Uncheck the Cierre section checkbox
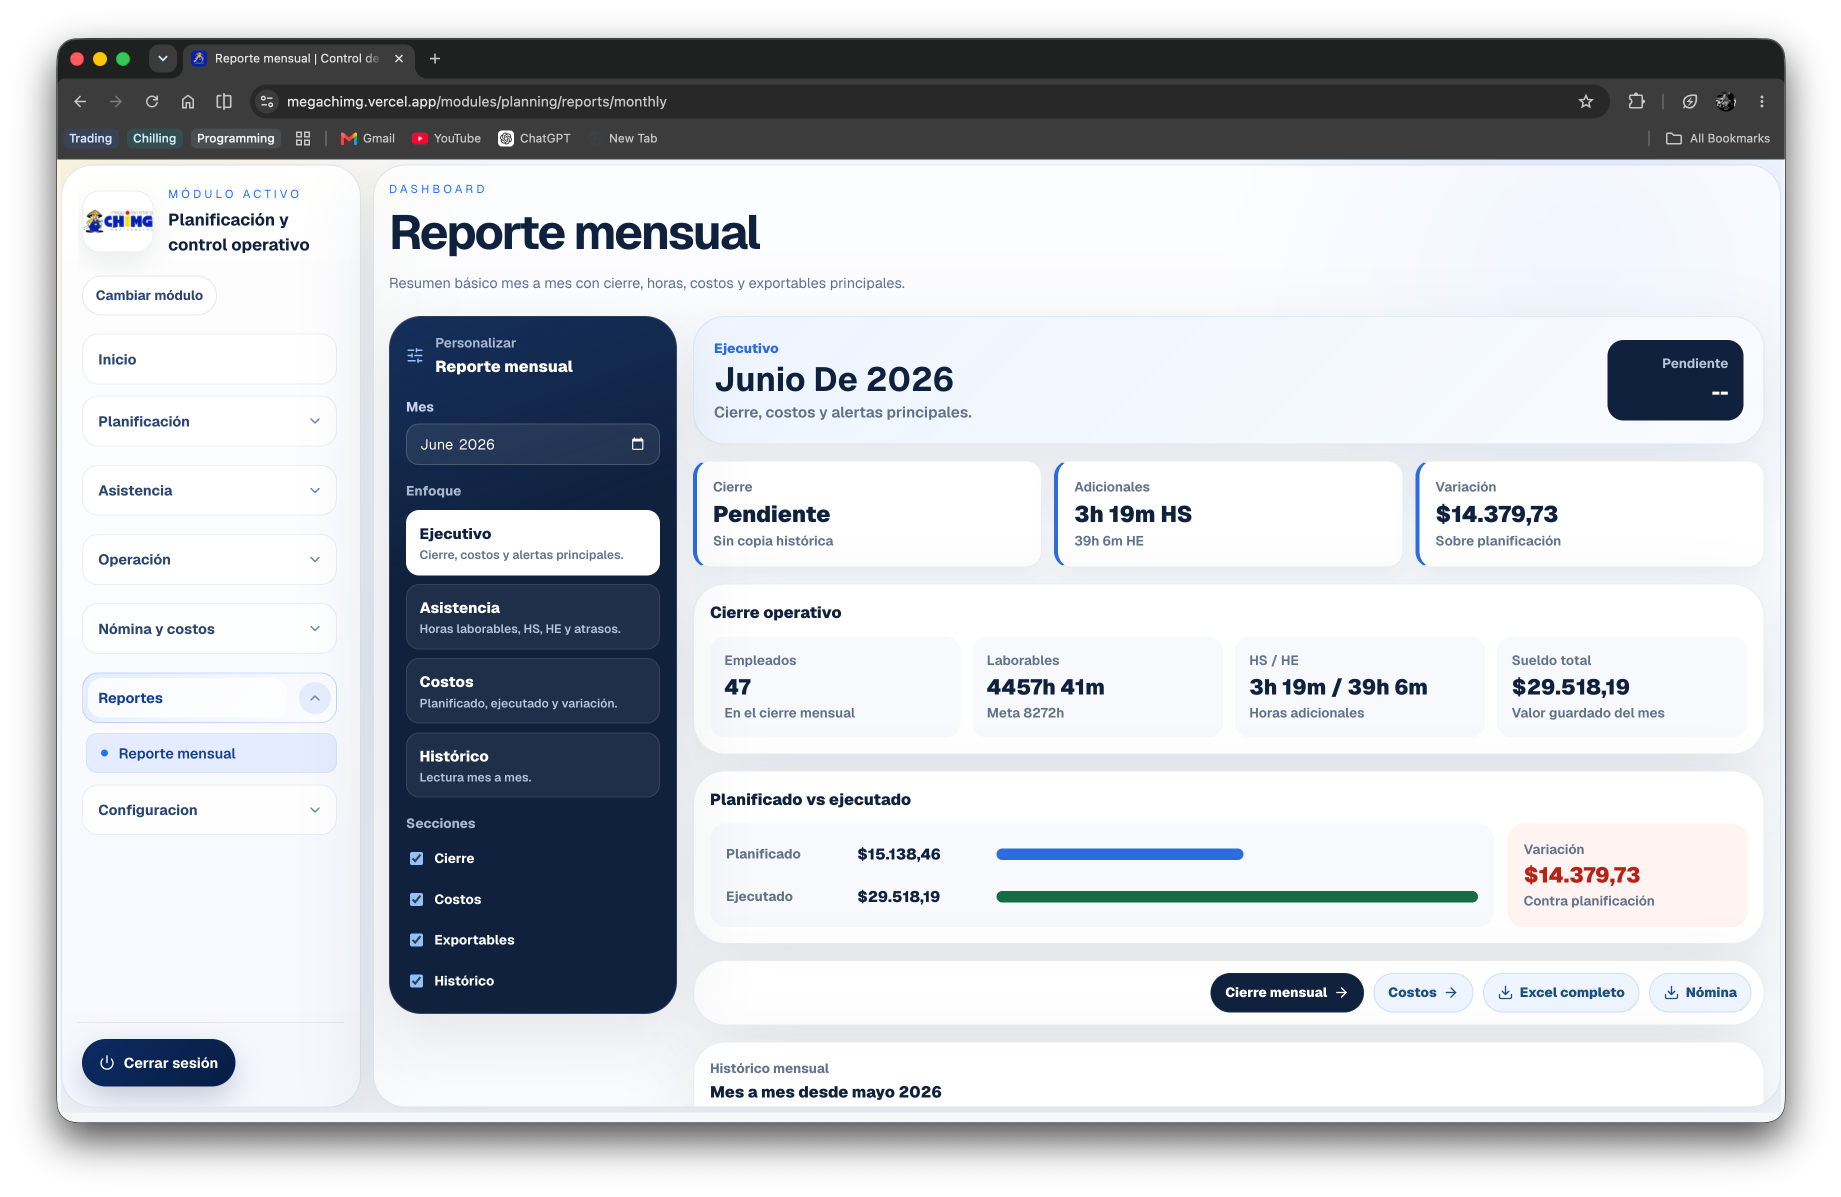 pos(417,858)
